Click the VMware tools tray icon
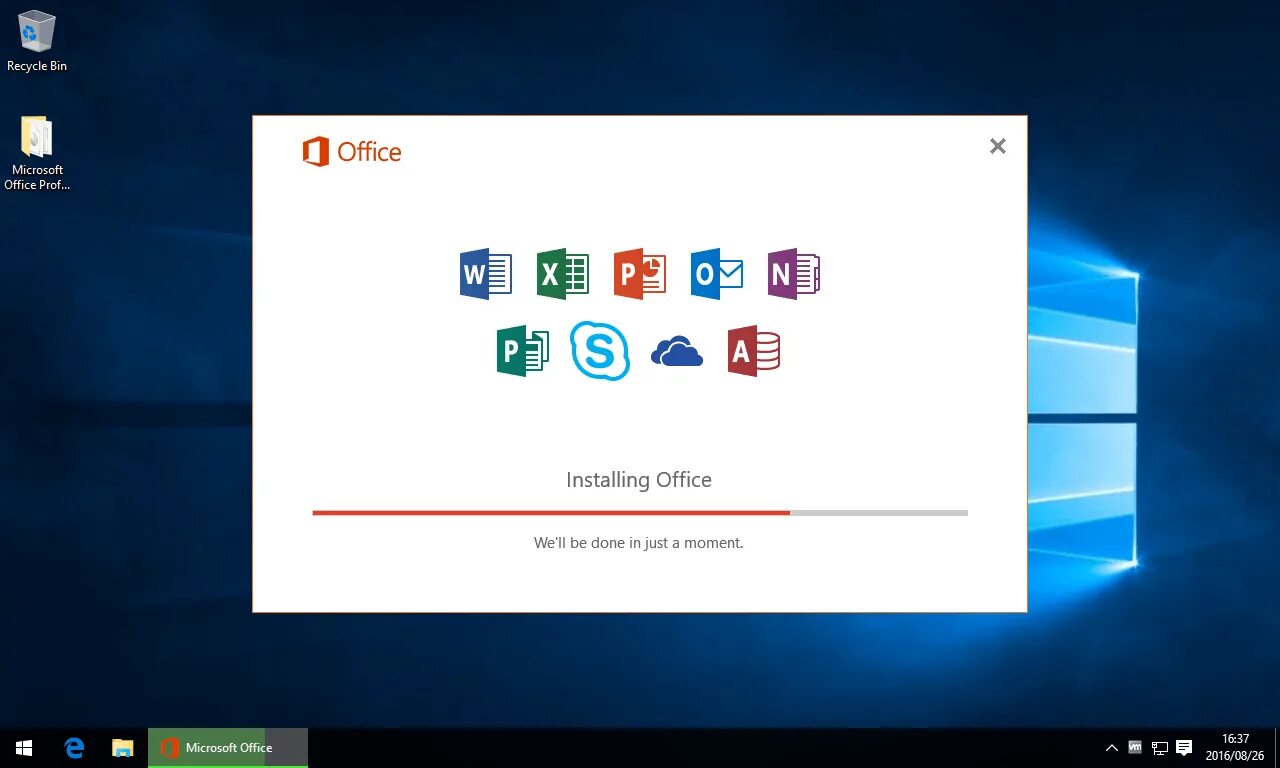The image size is (1280, 768). 1135,747
